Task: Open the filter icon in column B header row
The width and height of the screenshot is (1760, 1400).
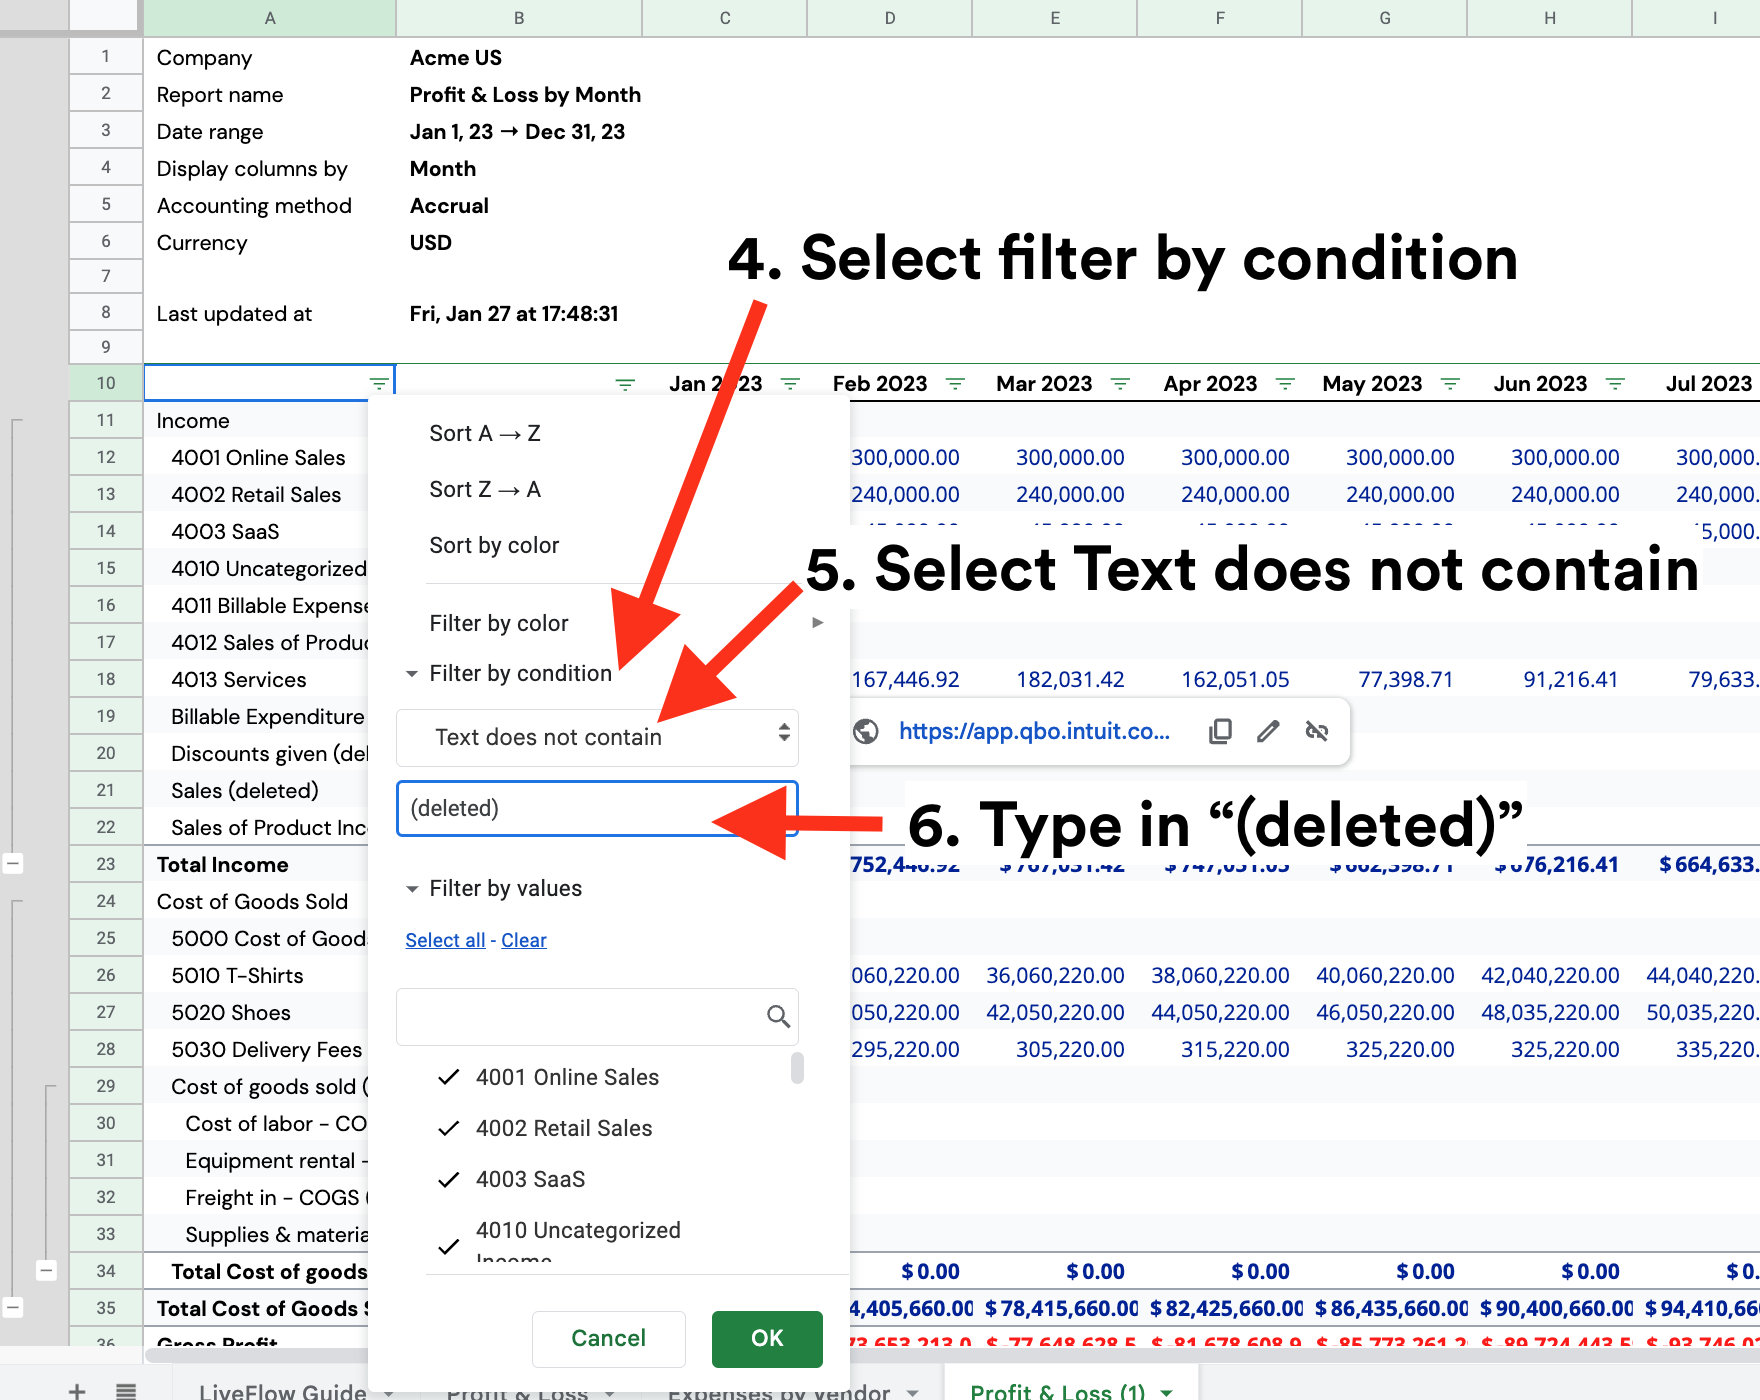Action: tap(625, 384)
